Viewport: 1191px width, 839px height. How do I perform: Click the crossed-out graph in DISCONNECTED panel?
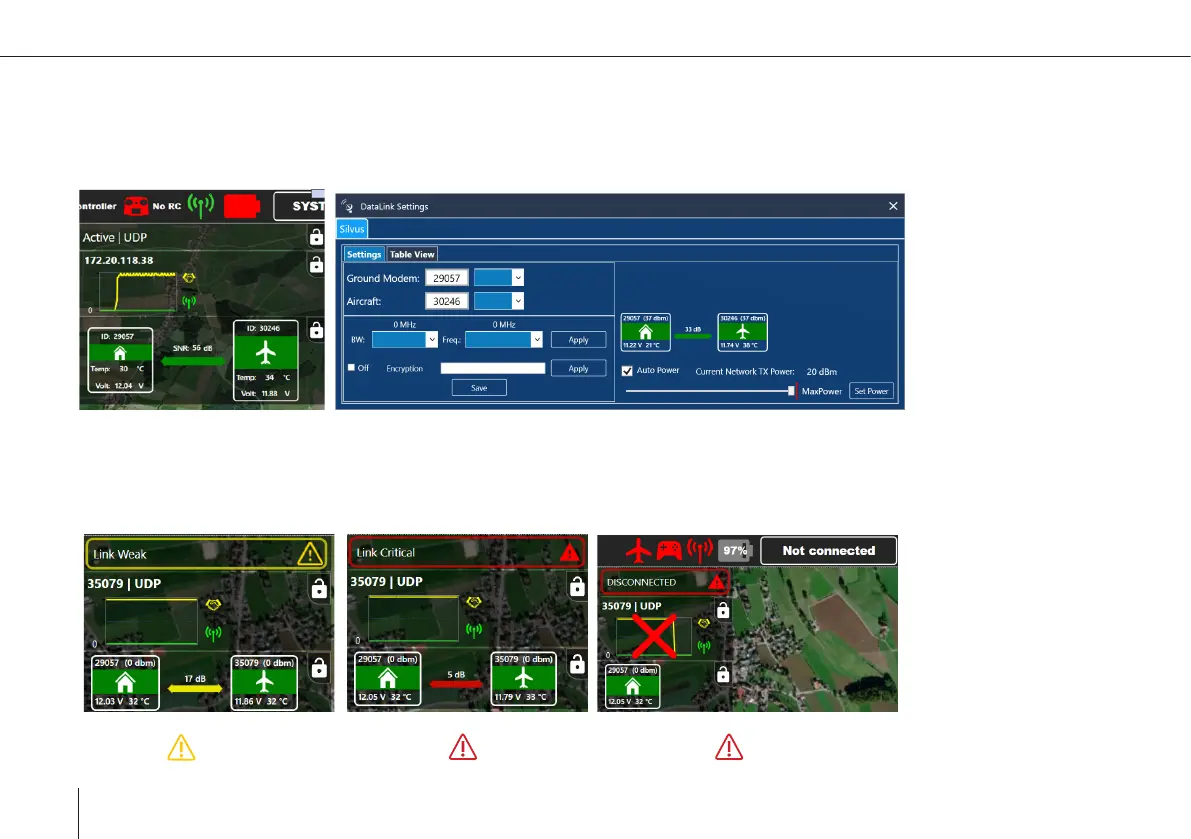[654, 636]
